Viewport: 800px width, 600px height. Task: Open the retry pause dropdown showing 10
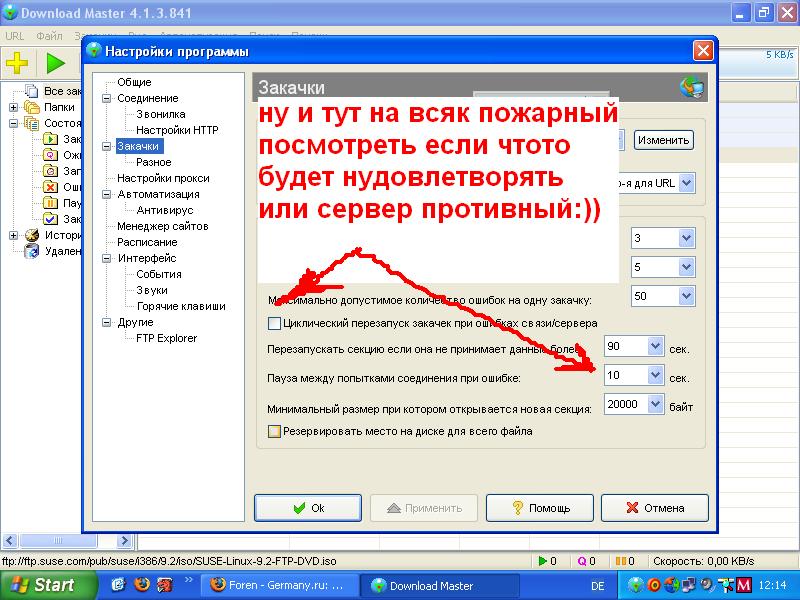tap(656, 376)
